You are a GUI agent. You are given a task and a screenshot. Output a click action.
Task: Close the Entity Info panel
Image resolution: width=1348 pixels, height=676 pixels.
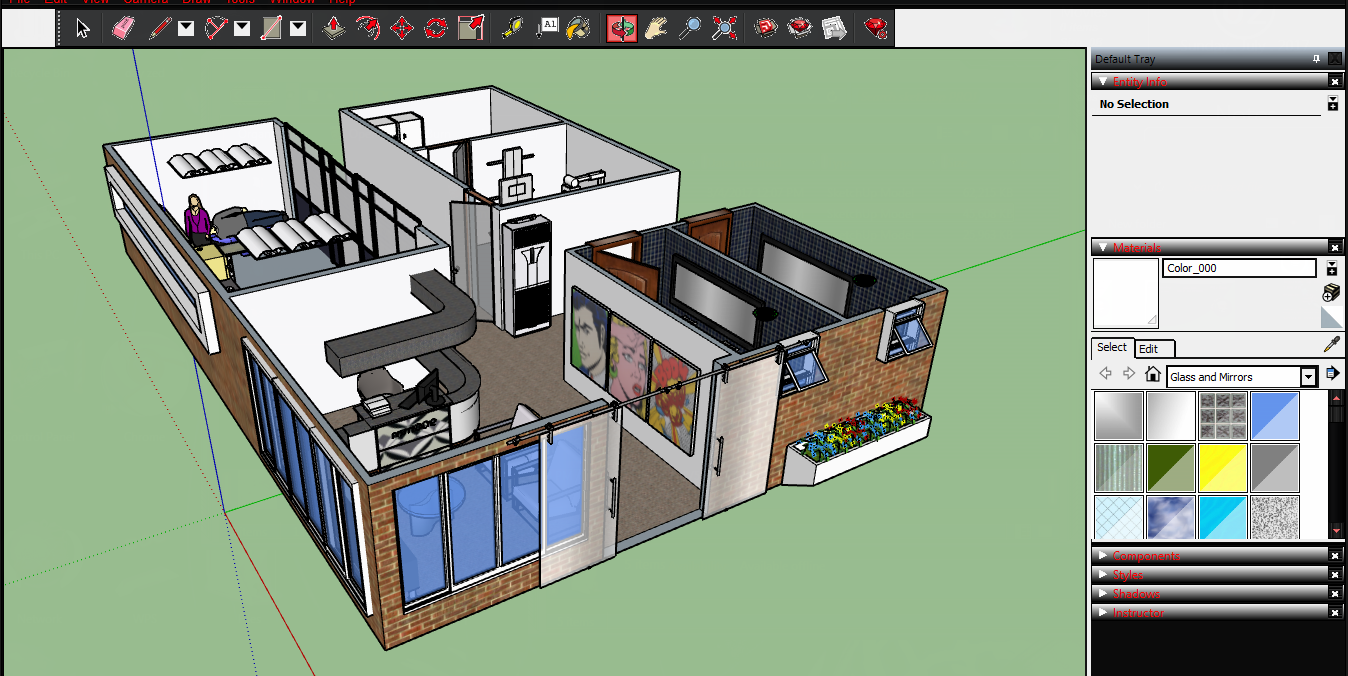(x=1334, y=81)
